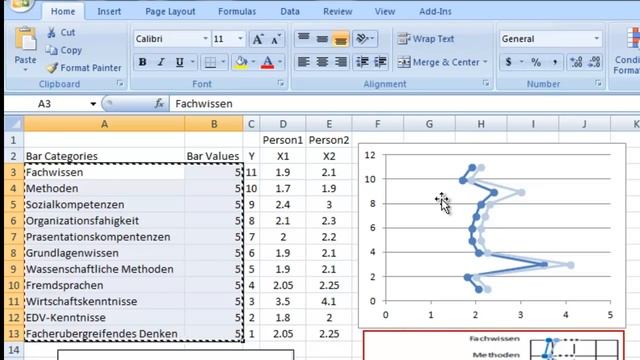Toggle italic formatting

tap(161, 62)
